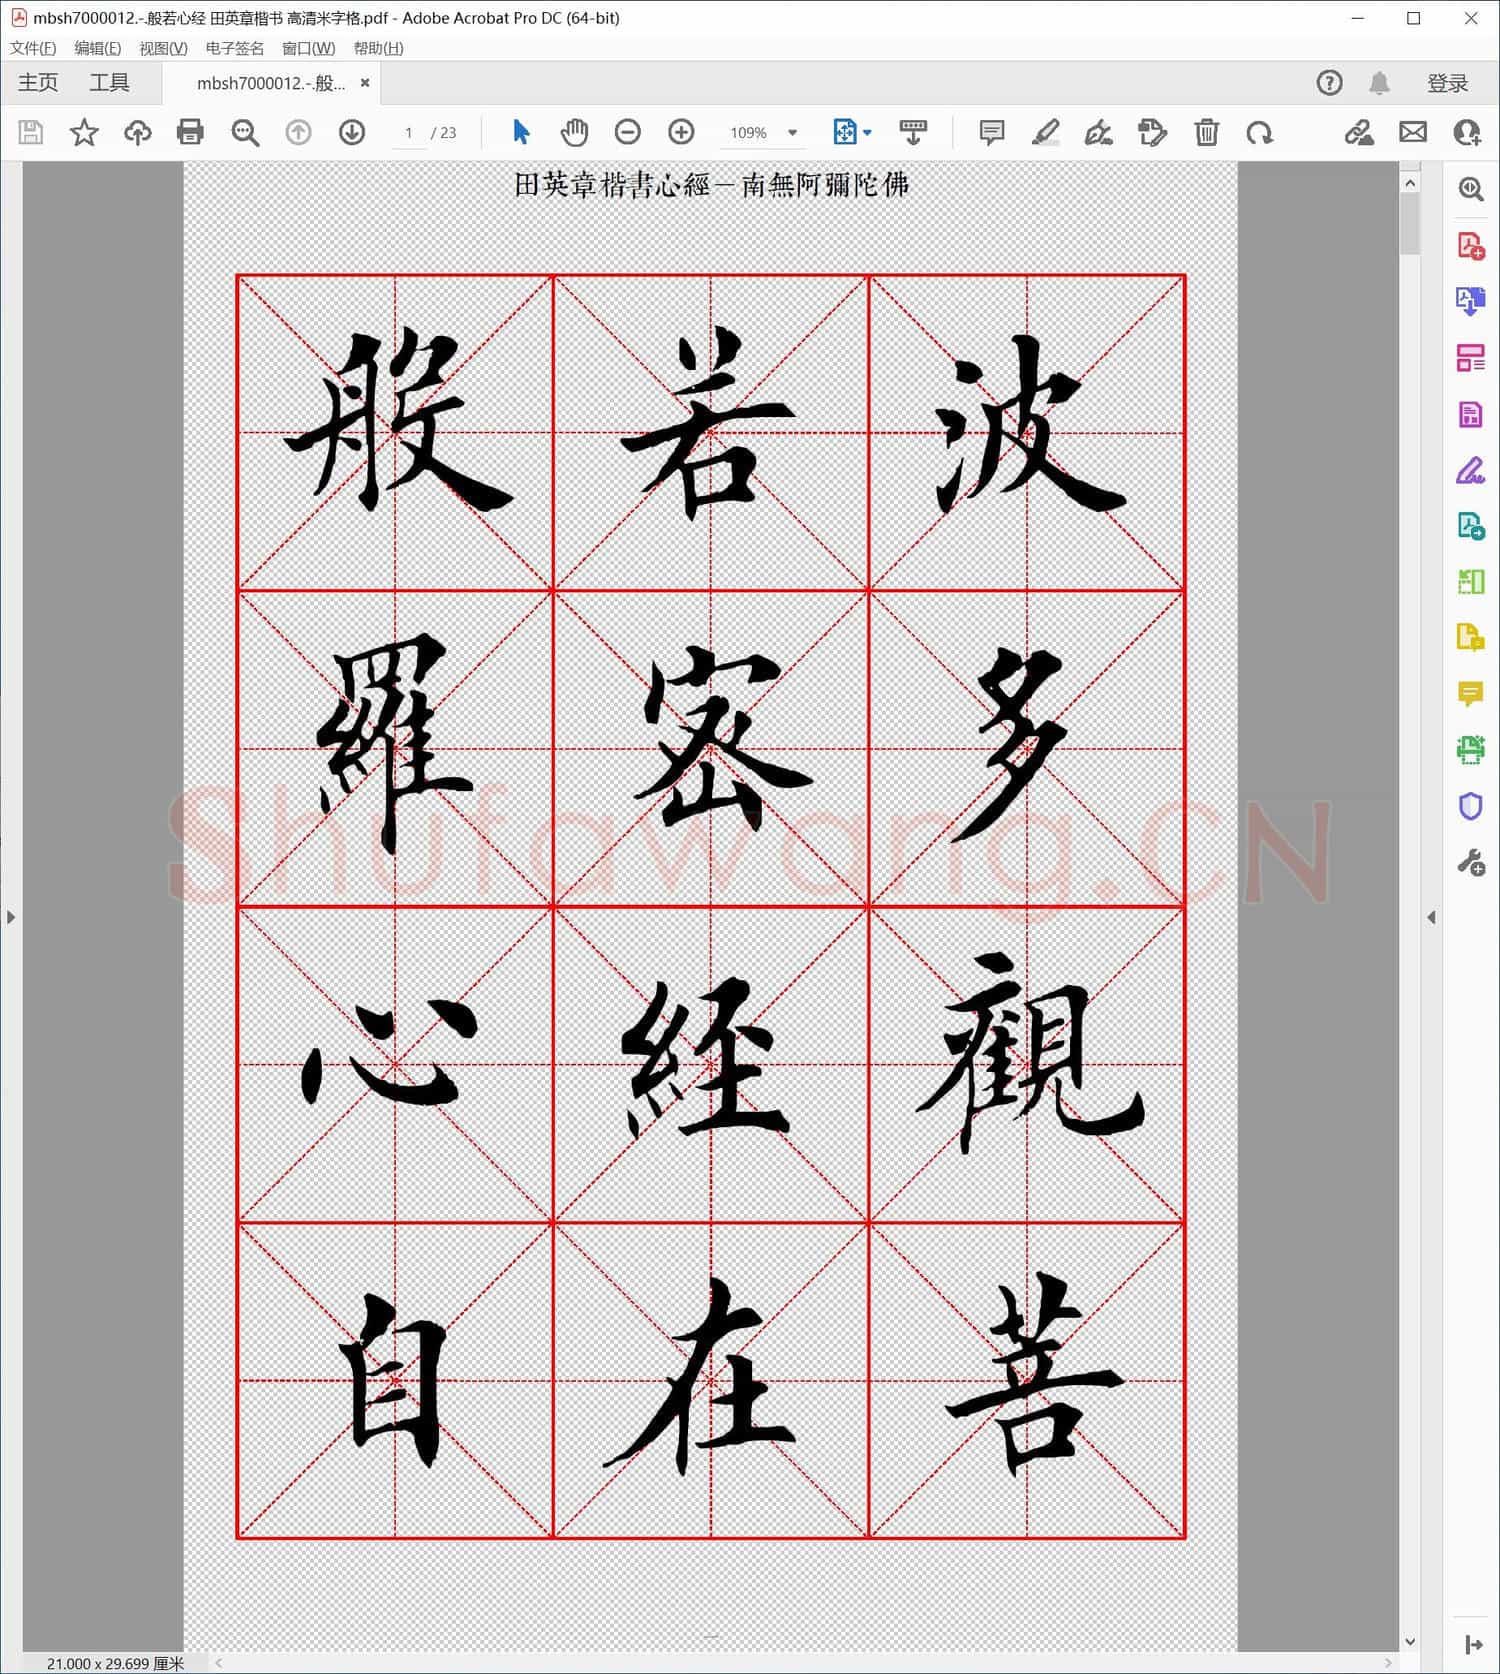The width and height of the screenshot is (1500, 1674).
Task: Click the Zoom in plus icon
Action: 681,132
